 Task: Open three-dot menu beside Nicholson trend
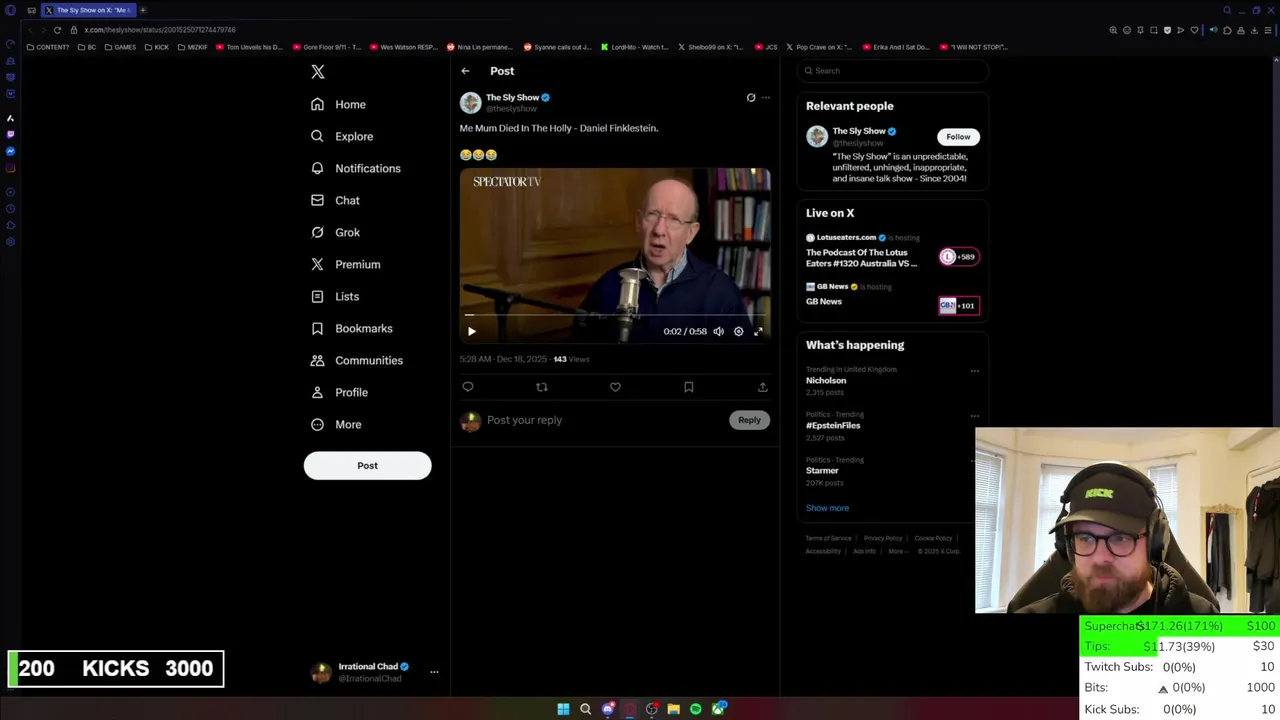(975, 371)
